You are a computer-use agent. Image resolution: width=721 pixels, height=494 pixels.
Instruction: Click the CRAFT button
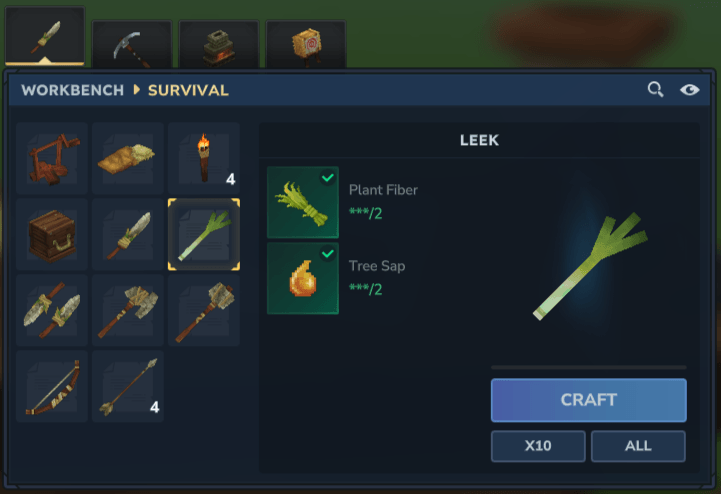click(x=589, y=400)
